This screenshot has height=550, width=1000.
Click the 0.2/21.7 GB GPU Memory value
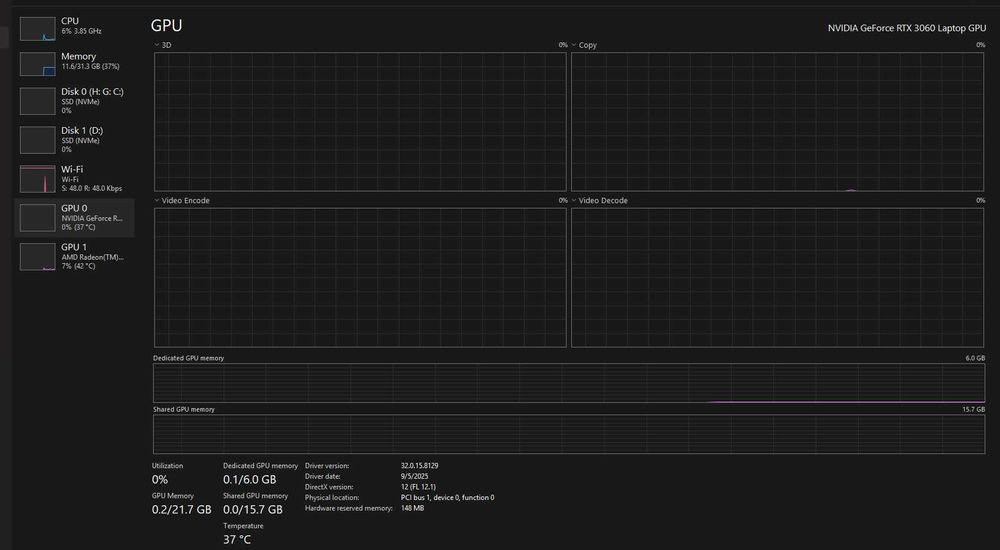tap(181, 509)
